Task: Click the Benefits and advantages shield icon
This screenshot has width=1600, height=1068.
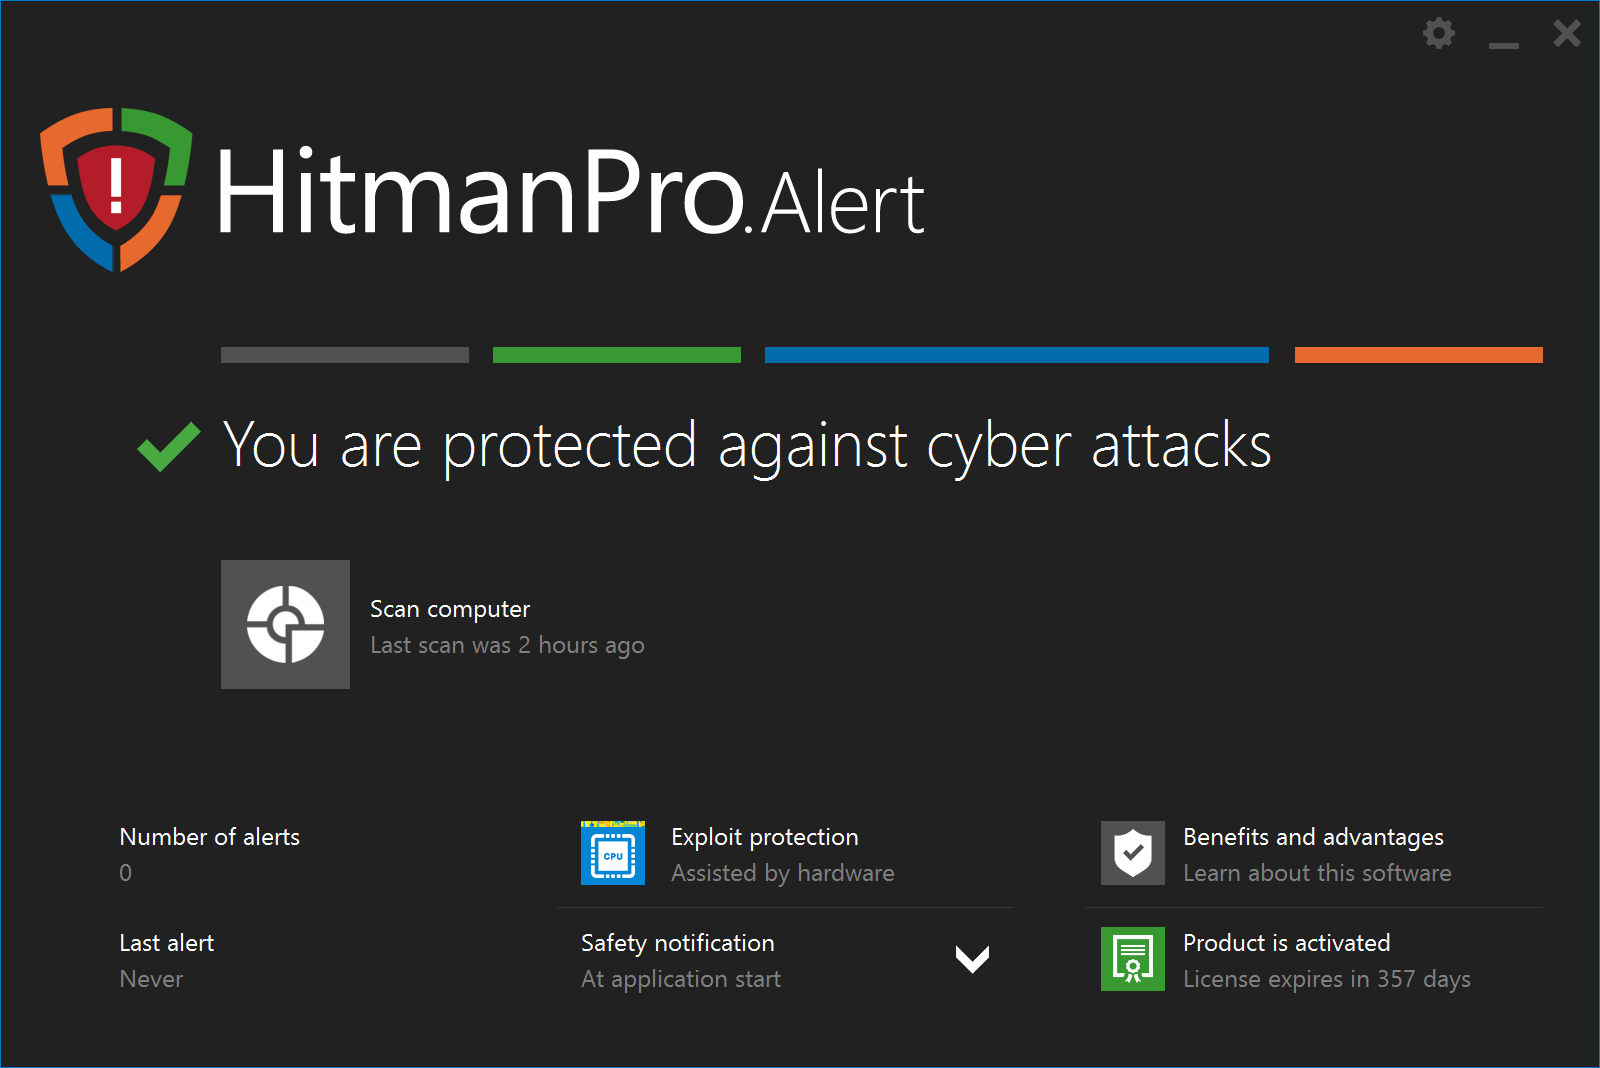Action: coord(1133,853)
